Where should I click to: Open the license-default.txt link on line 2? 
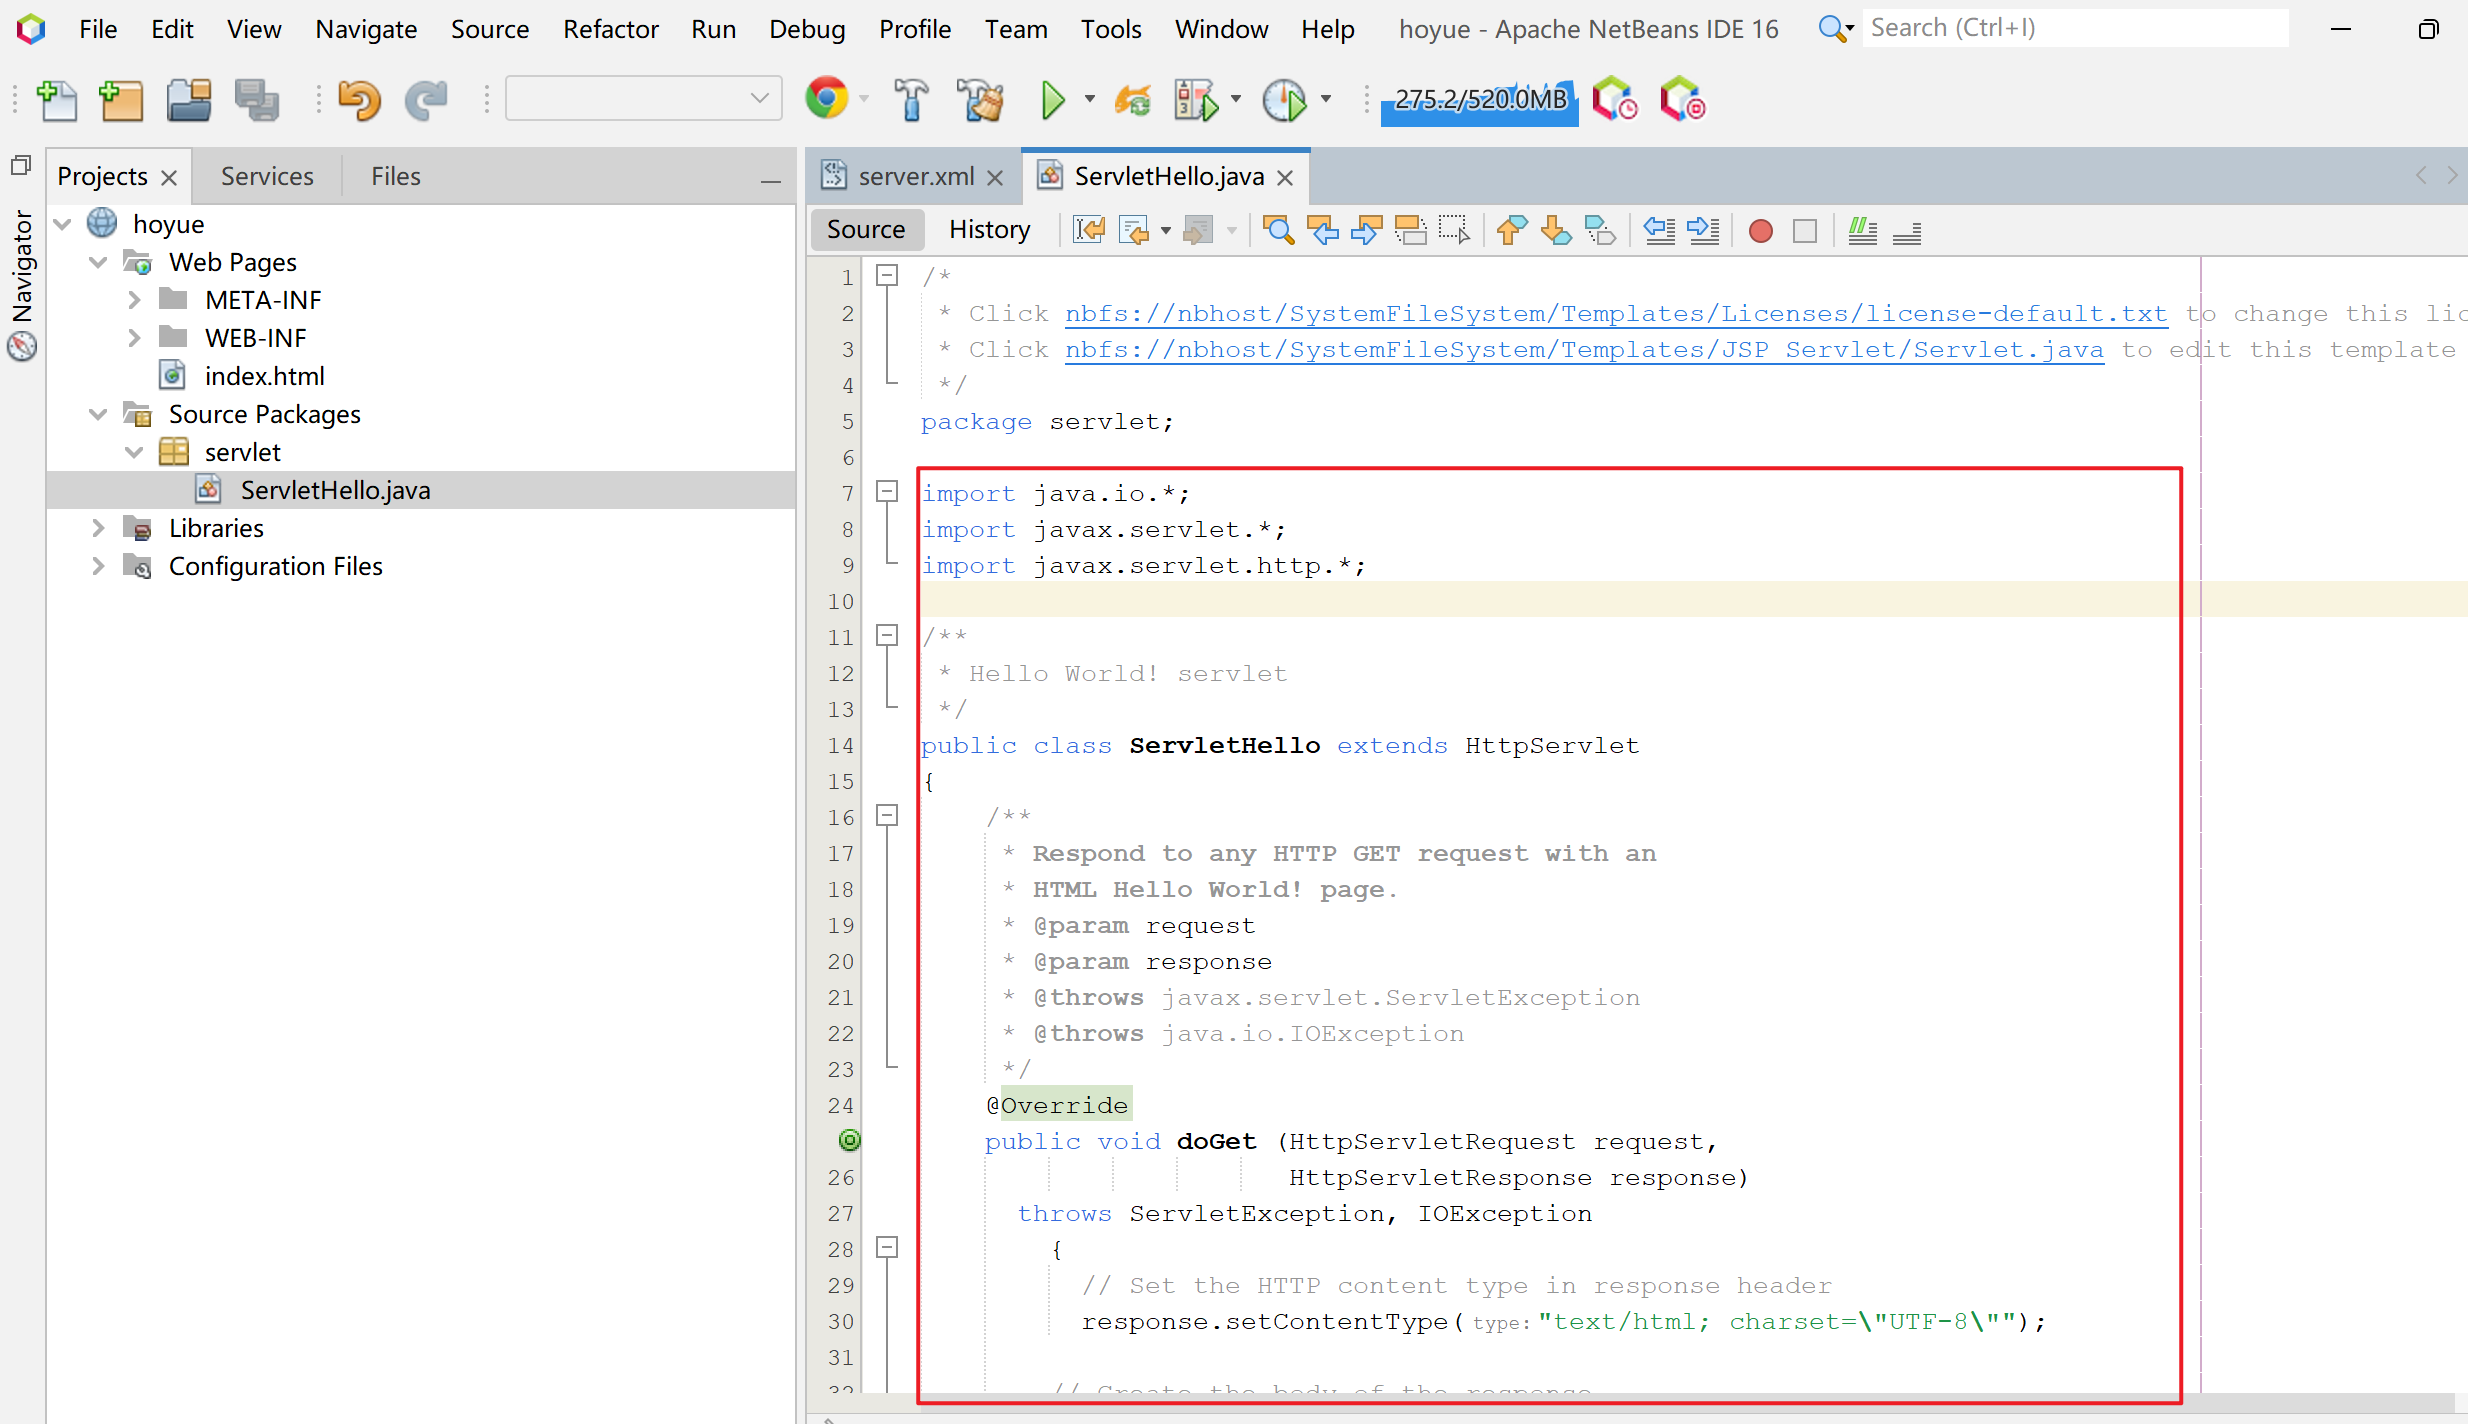tap(1616, 313)
